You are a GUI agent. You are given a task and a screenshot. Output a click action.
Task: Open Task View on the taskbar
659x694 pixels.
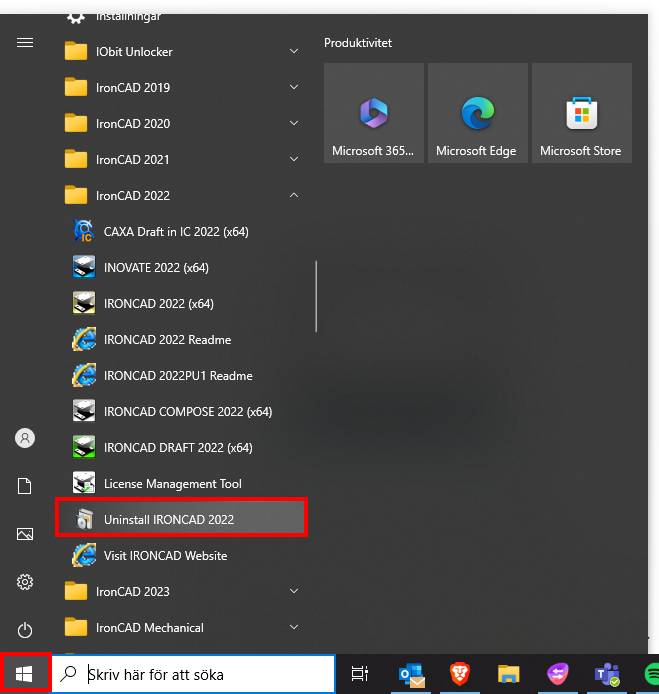[359, 674]
